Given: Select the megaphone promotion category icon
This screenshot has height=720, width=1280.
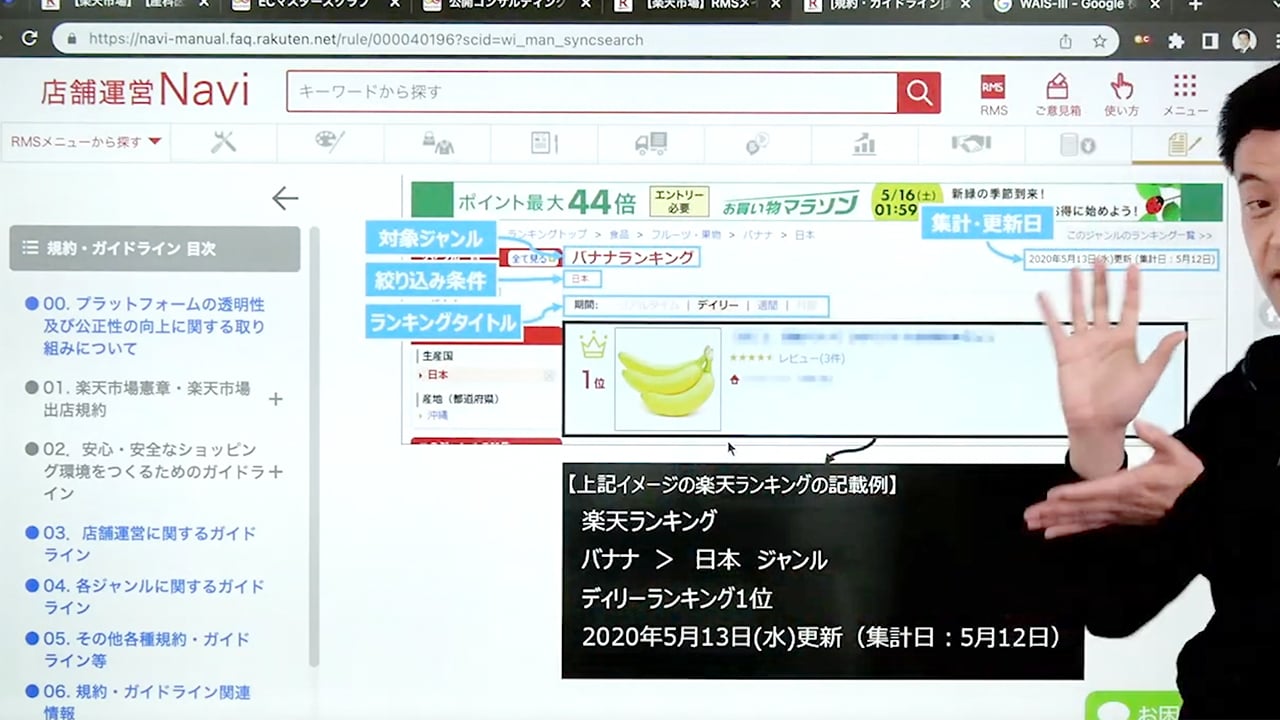Looking at the screenshot, I should point(757,143).
